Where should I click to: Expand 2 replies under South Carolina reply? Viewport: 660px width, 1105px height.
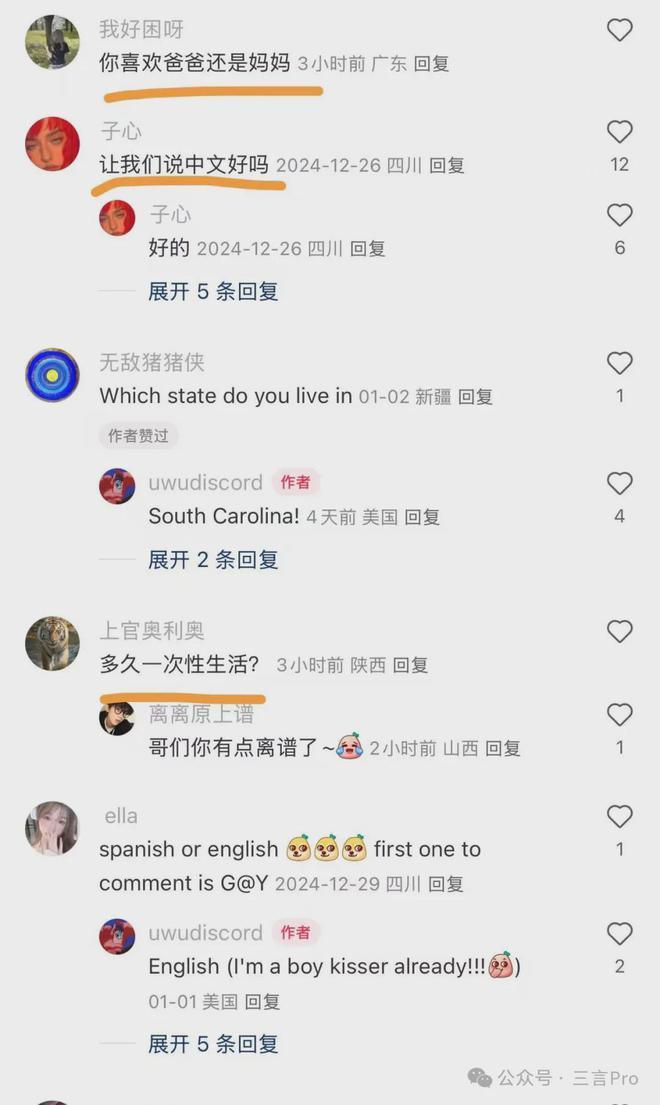[x=213, y=560]
